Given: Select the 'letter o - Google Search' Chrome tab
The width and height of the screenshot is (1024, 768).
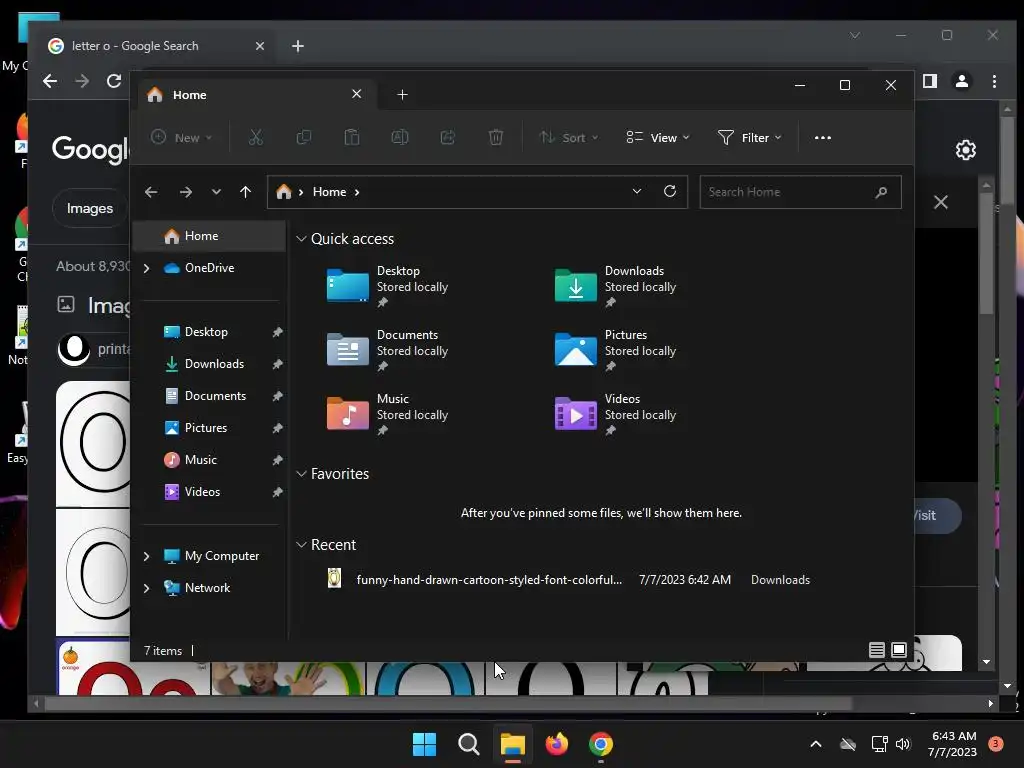Looking at the screenshot, I should pyautogui.click(x=155, y=46).
